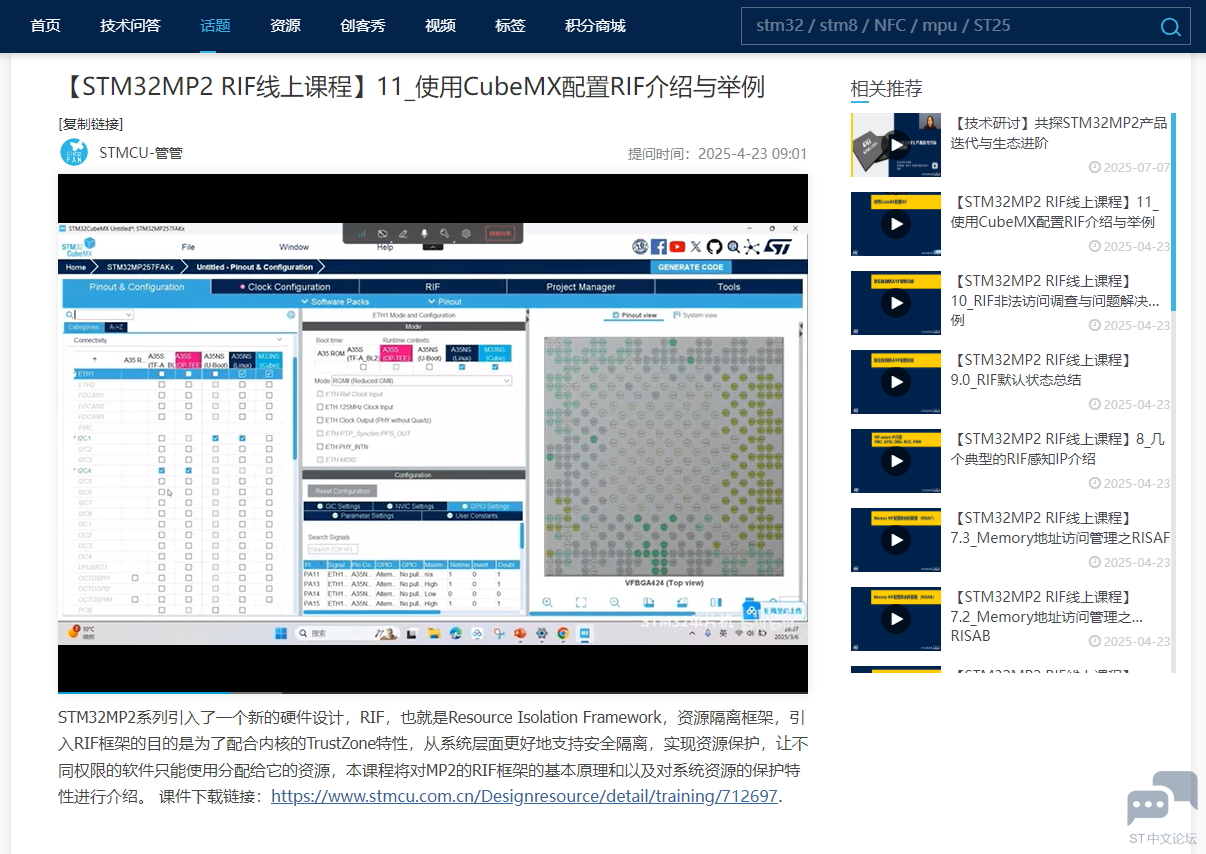Image resolution: width=1206 pixels, height=854 pixels.
Task: Select the zoom-out icon in the pinout toolbar
Action: 614,602
